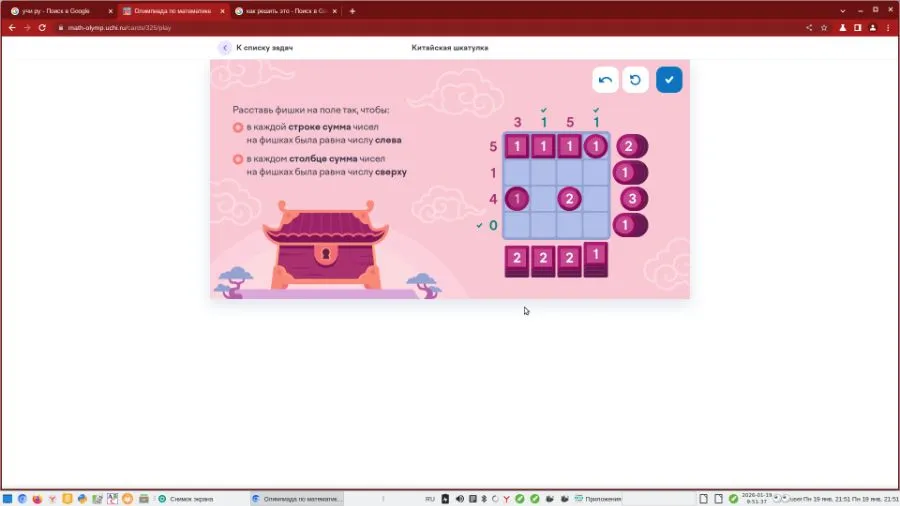Reload the current page
This screenshot has width=900, height=506.
42,28
